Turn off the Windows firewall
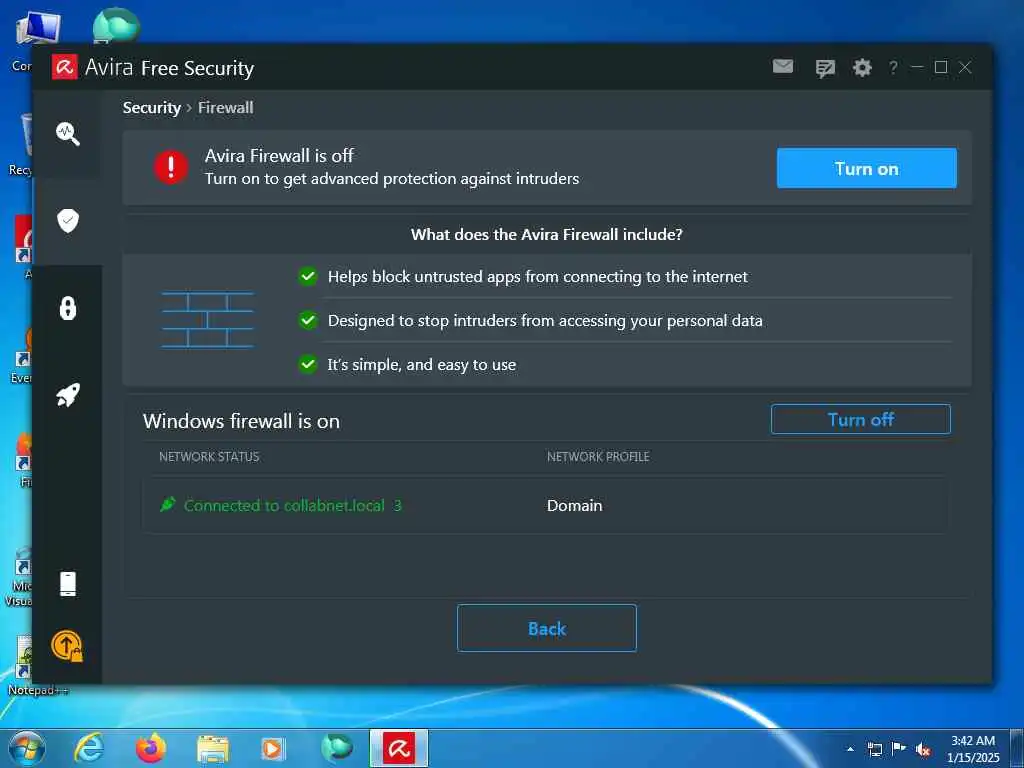This screenshot has width=1024, height=768. pyautogui.click(x=861, y=419)
